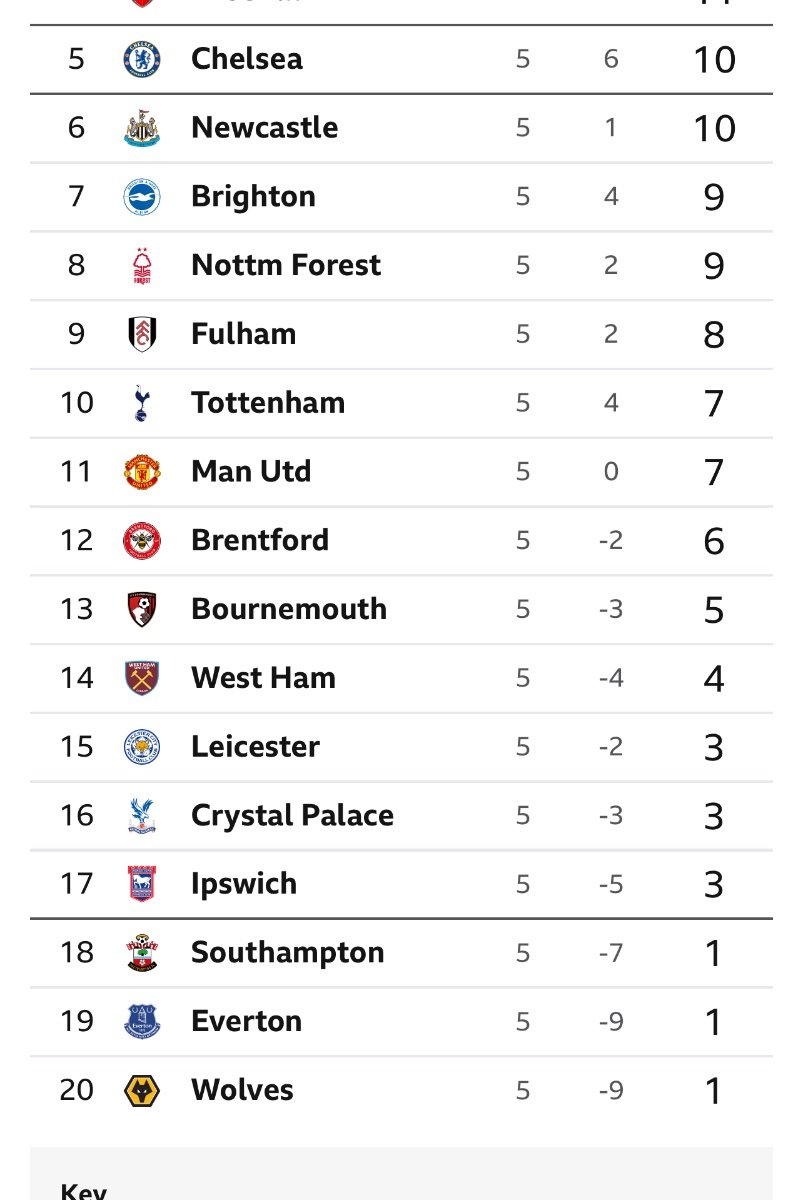Click the Southampton club crest
803x1200 pixels.
point(141,953)
